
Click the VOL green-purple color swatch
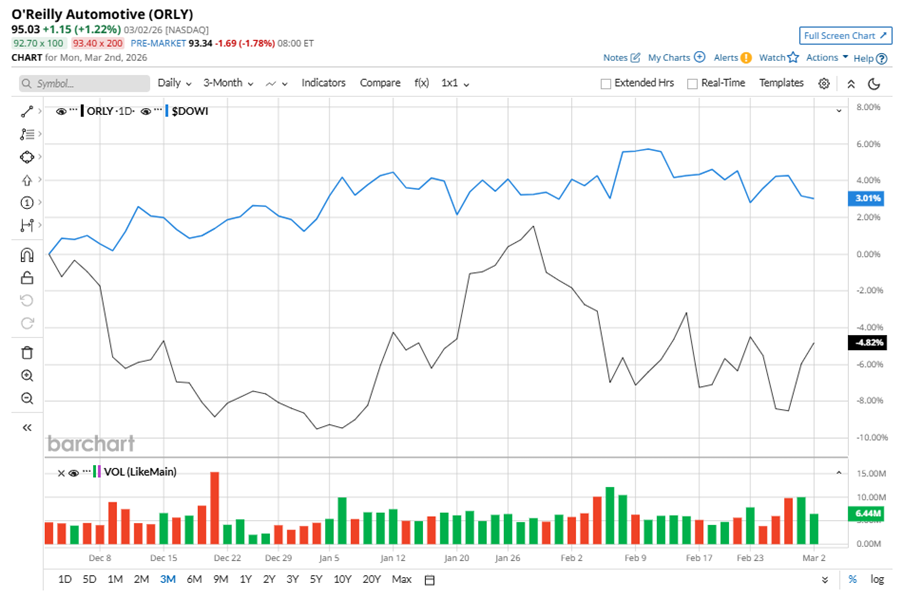coord(97,472)
